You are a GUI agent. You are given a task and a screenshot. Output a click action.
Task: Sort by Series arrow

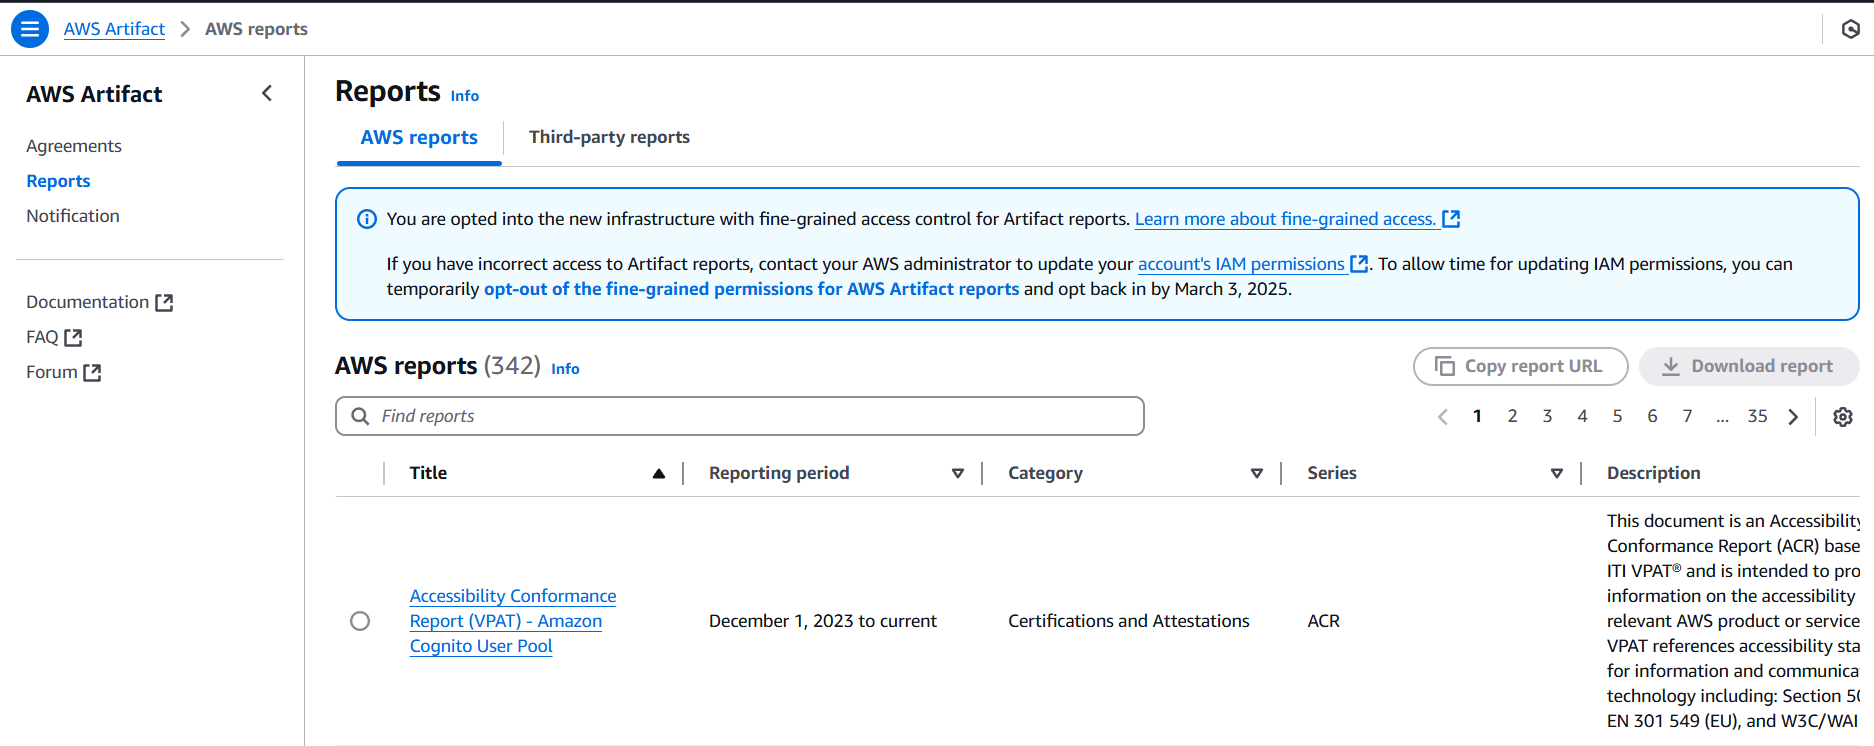tap(1557, 473)
